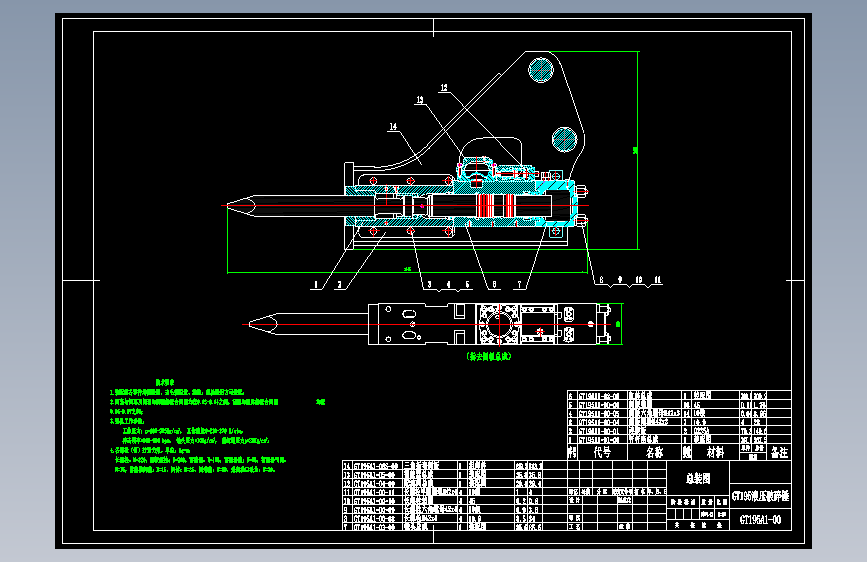
Task: Click the chisel tip in the top view
Action: pos(263,324)
